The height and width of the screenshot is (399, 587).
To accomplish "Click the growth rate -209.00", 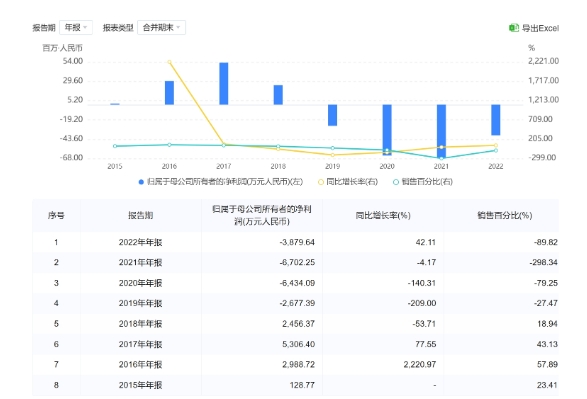I will [422, 303].
